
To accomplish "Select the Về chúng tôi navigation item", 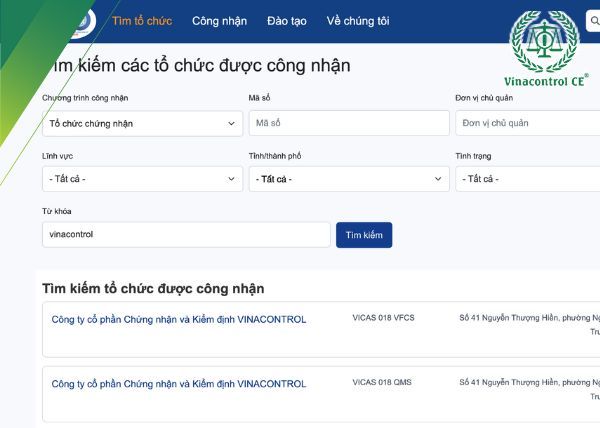I will click(x=357, y=21).
